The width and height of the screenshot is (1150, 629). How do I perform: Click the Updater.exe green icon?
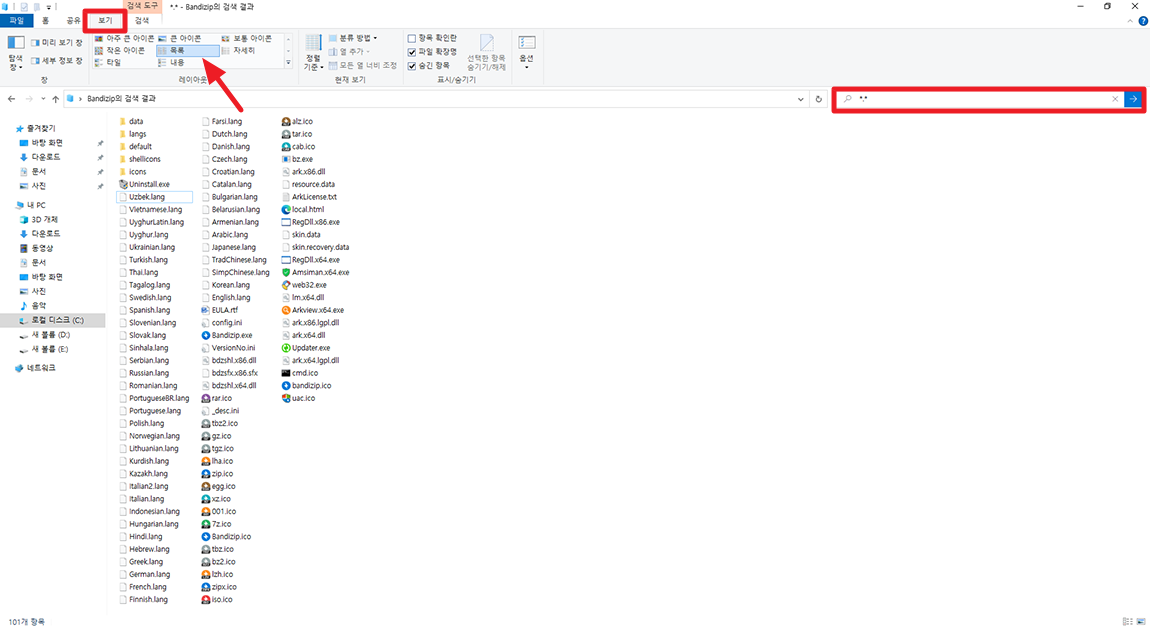pyautogui.click(x=286, y=347)
